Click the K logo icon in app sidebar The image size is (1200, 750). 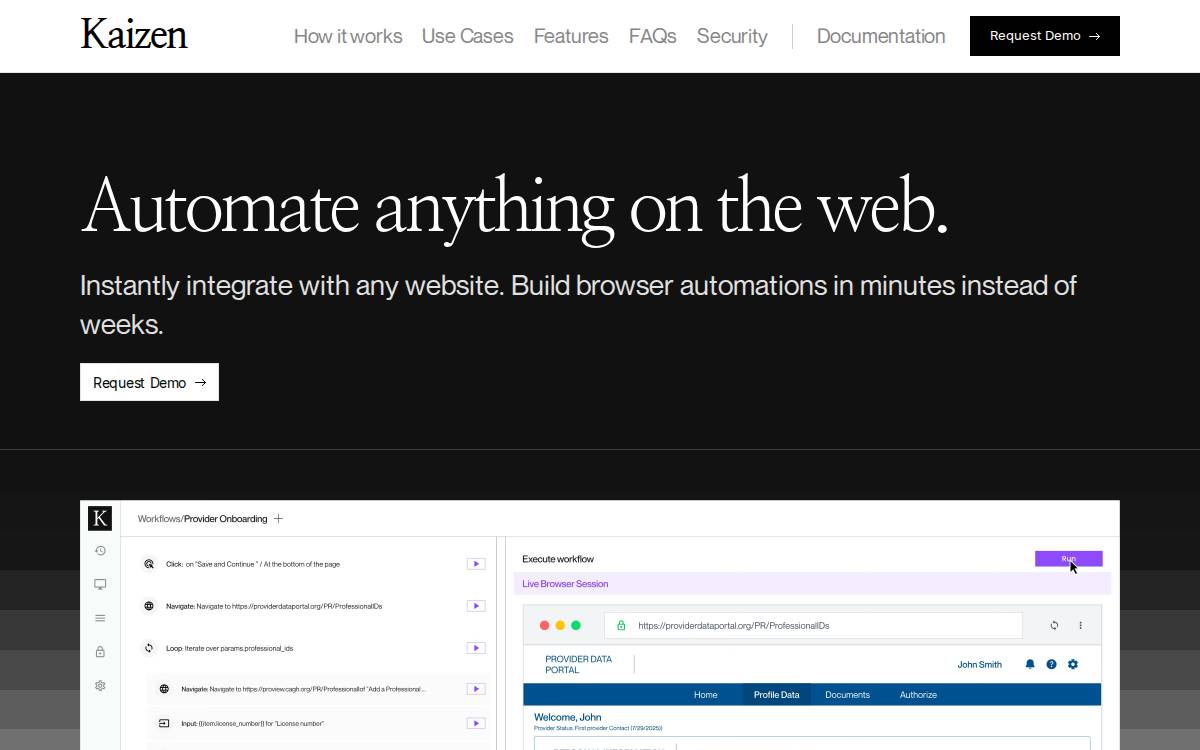point(100,518)
